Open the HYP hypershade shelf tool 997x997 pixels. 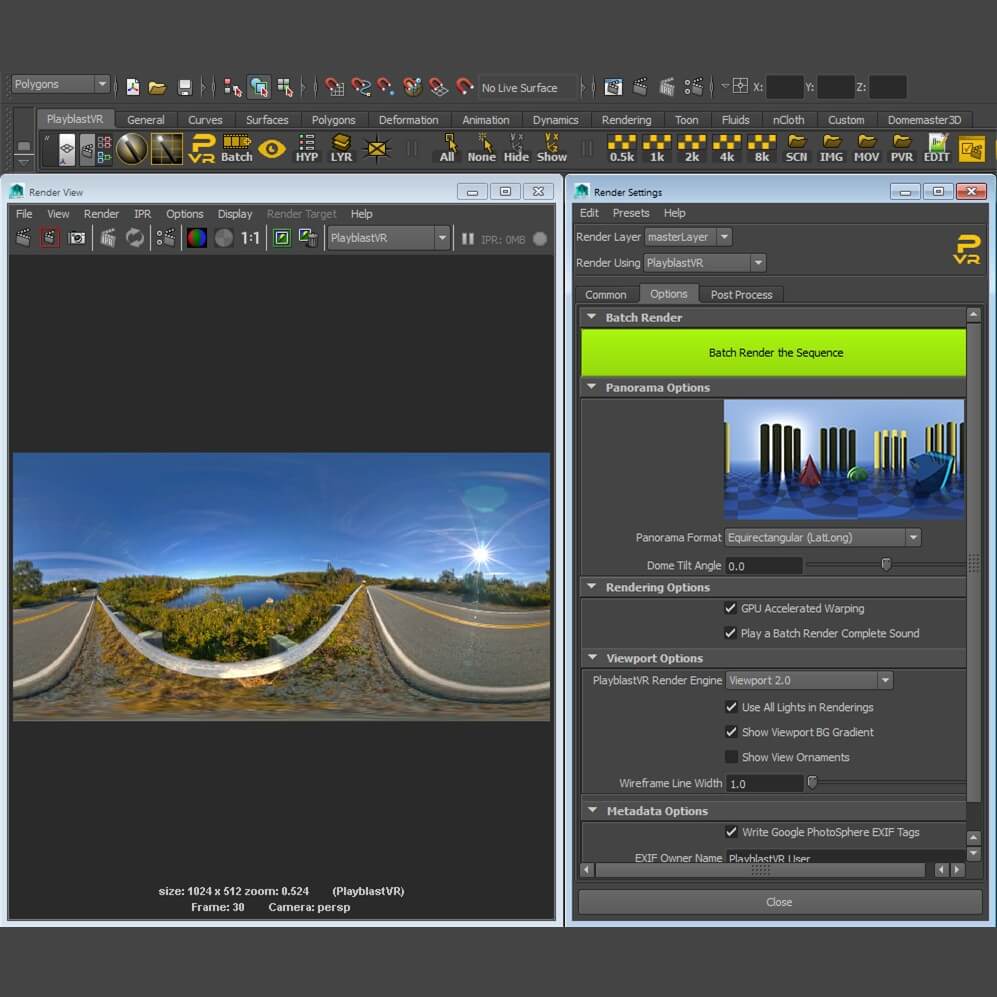306,149
